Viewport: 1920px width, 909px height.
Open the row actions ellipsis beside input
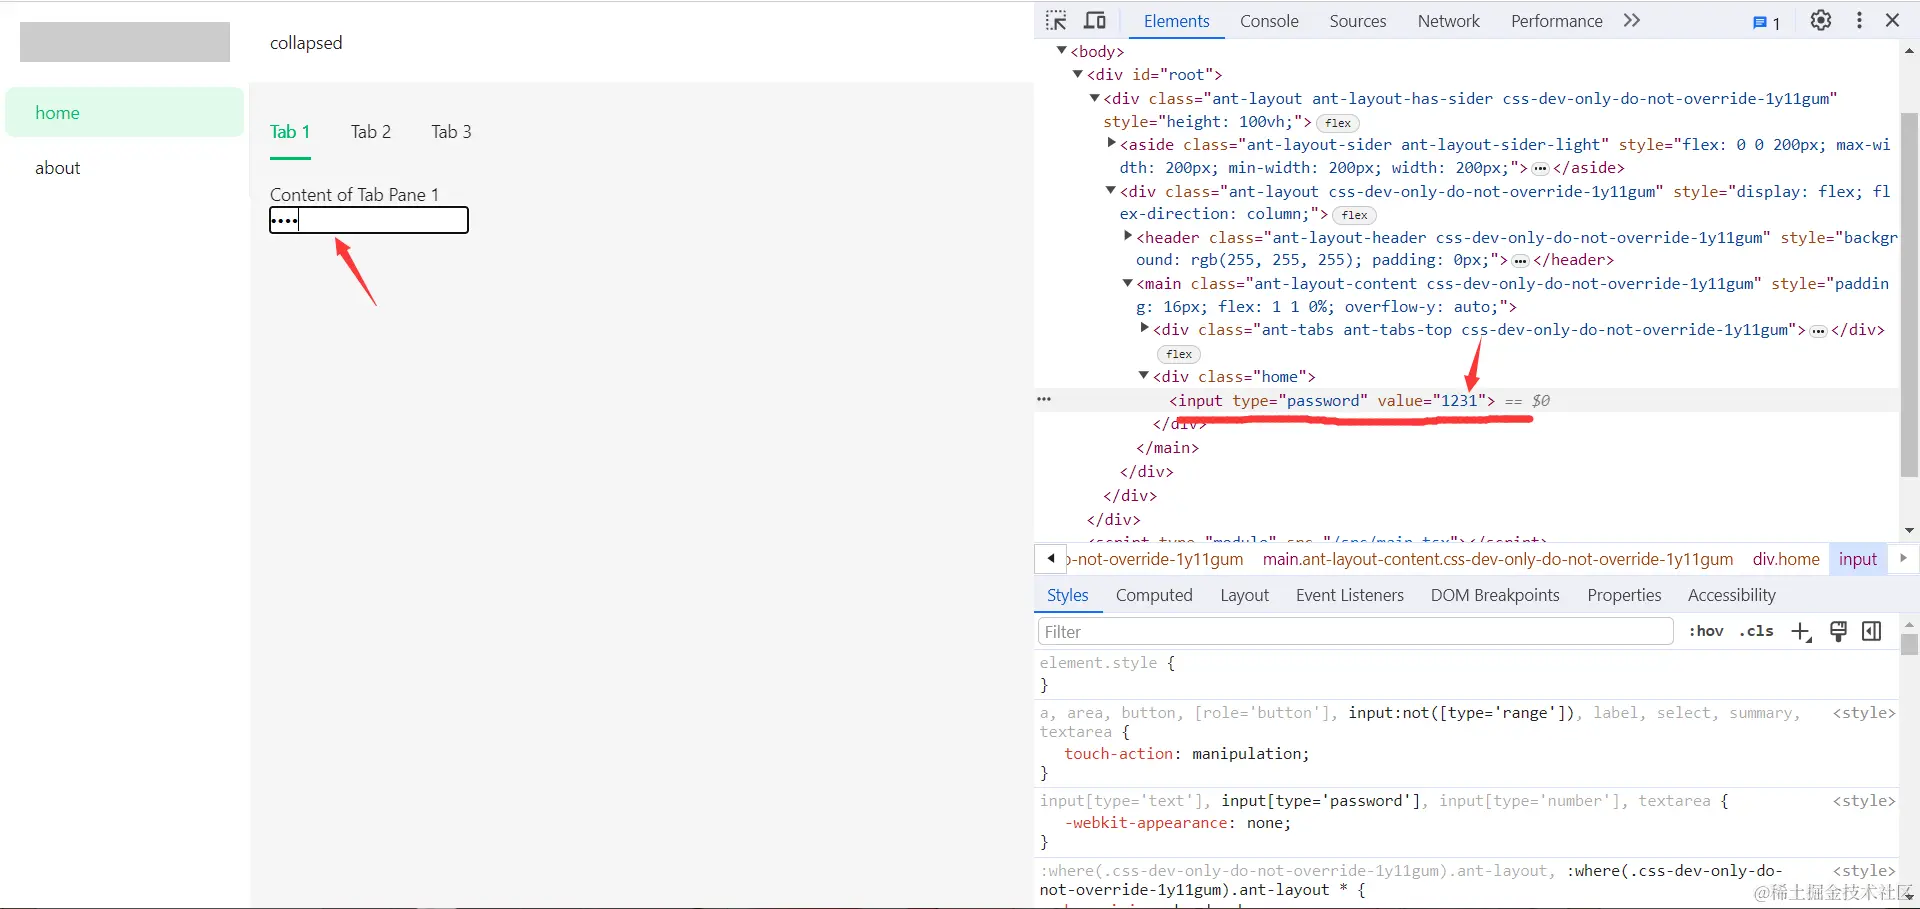1044,400
